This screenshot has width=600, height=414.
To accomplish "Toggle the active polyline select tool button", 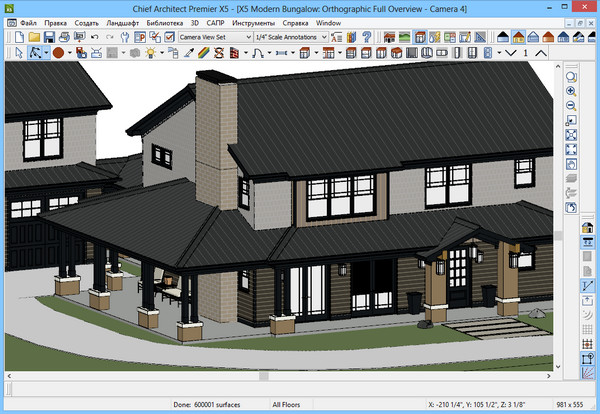I will (x=35, y=53).
